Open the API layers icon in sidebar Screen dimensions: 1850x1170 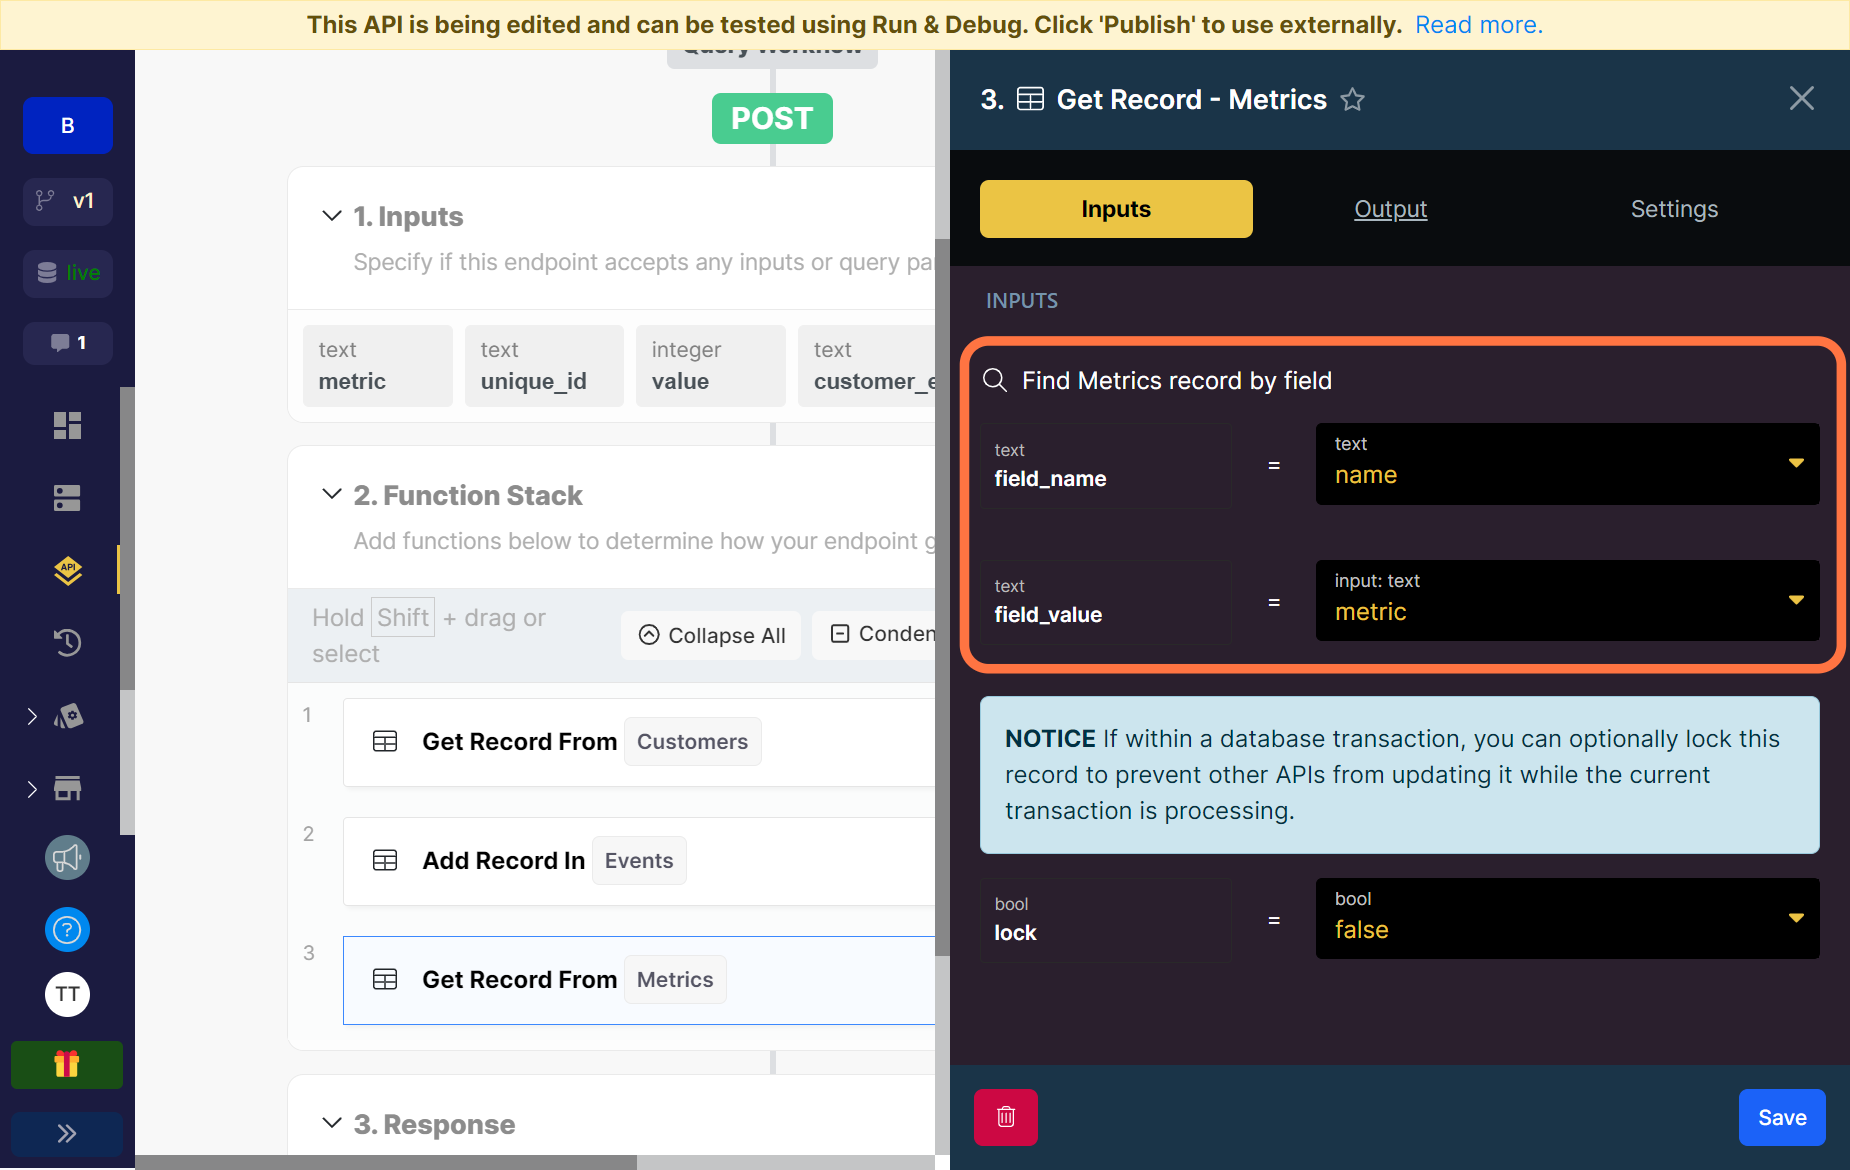pos(67,570)
